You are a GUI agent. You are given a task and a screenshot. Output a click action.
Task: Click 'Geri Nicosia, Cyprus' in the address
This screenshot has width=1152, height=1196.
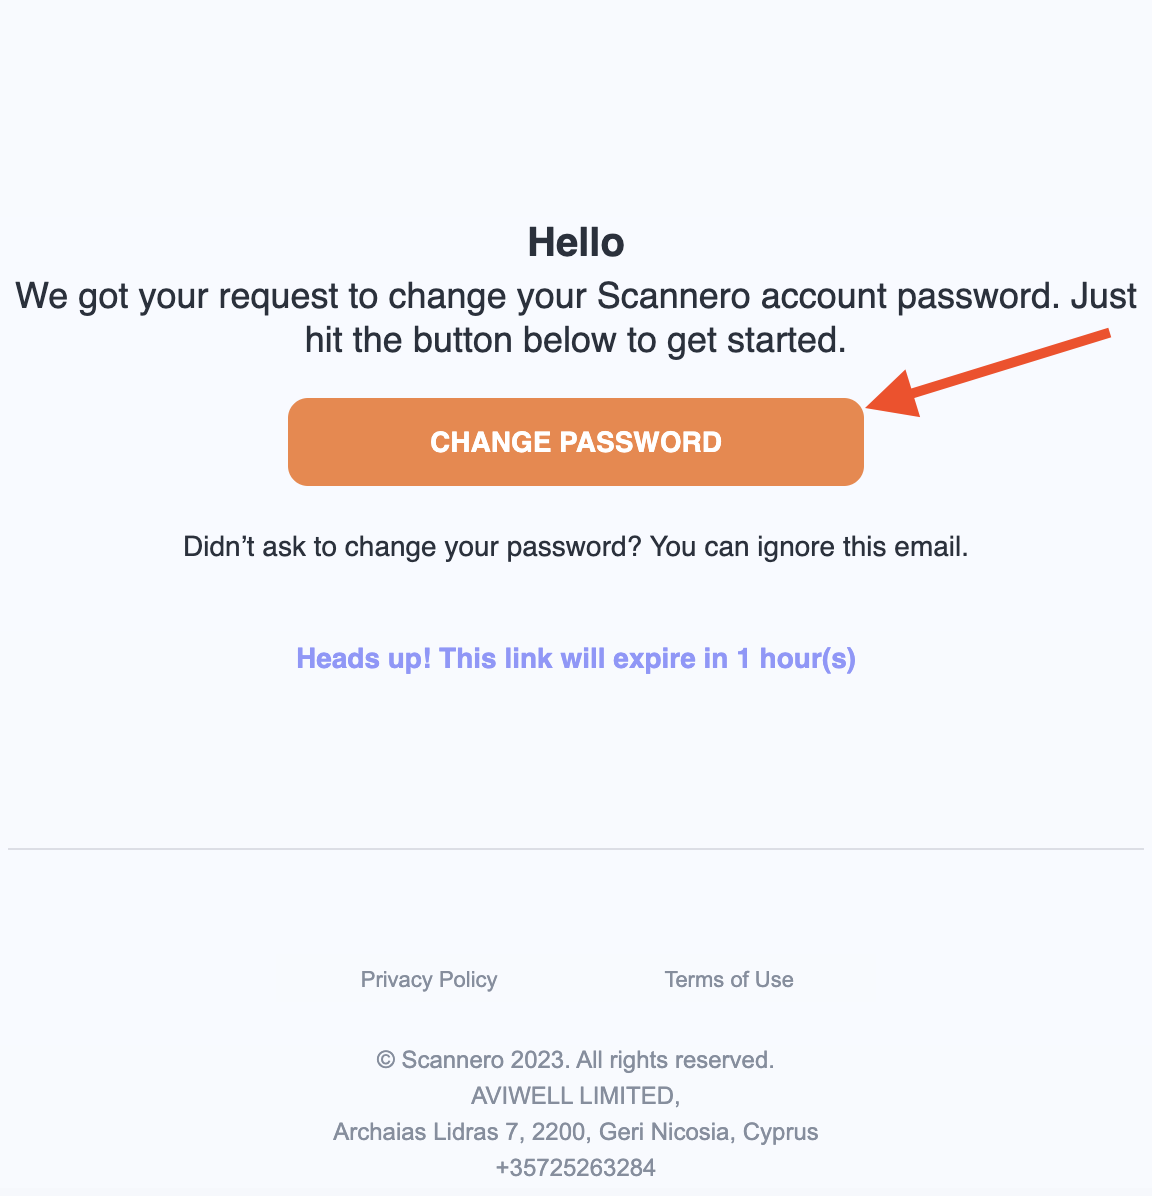[708, 1132]
